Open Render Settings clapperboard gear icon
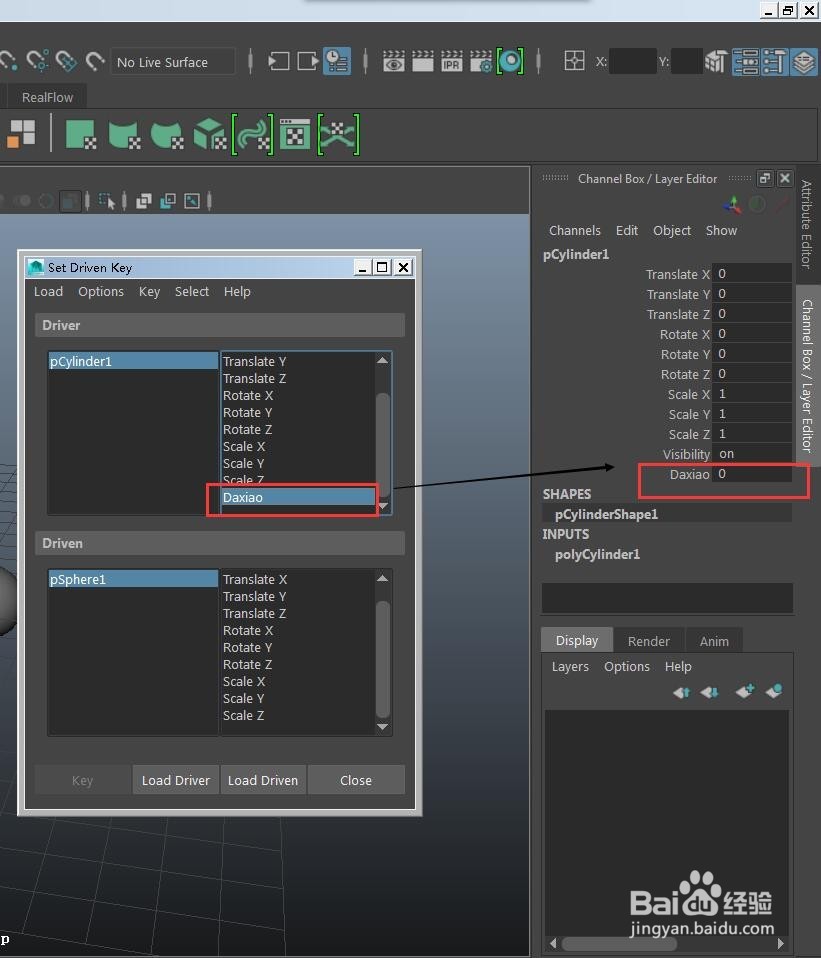 [481, 61]
